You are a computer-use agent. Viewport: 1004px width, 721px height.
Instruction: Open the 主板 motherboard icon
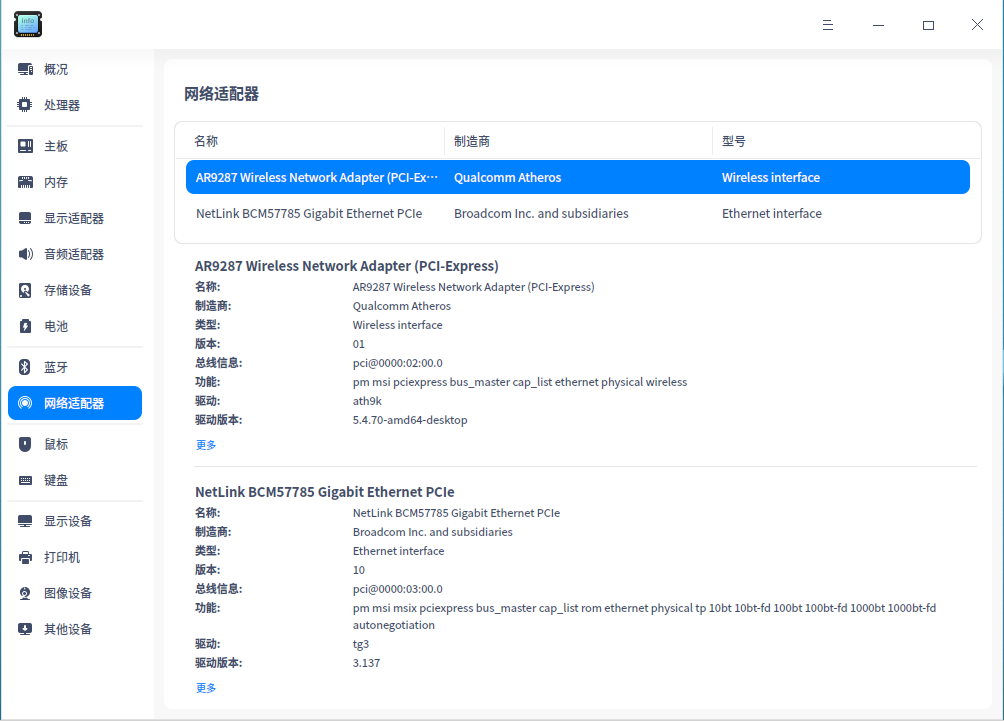pyautogui.click(x=25, y=146)
